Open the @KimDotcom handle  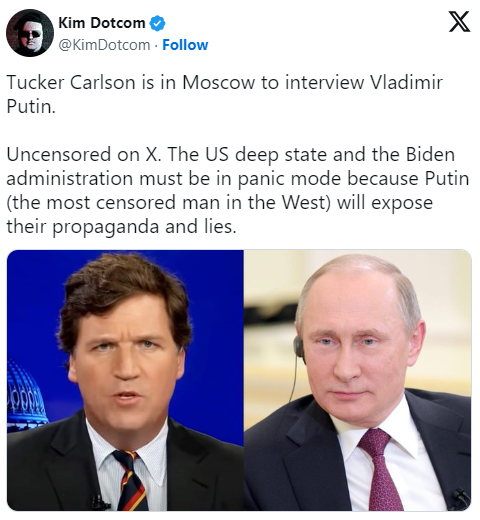tap(104, 45)
